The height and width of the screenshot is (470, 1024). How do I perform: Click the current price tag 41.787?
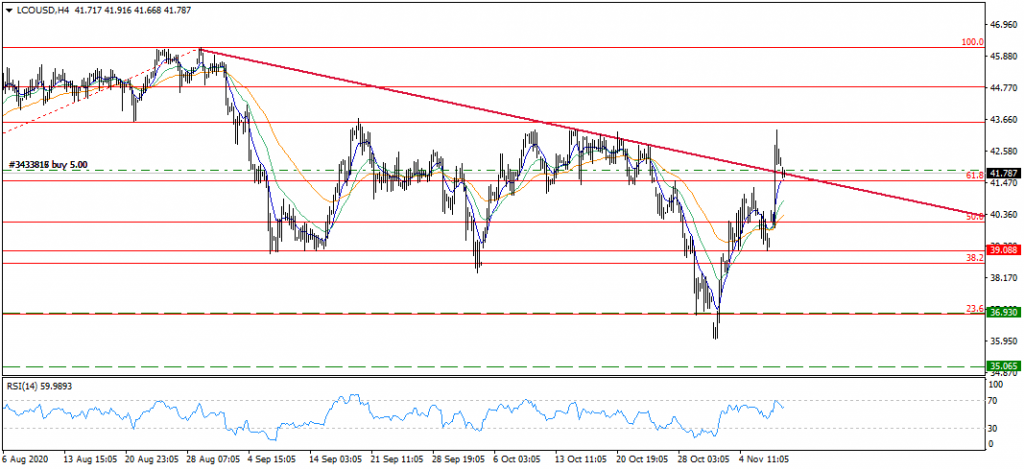point(1002,173)
